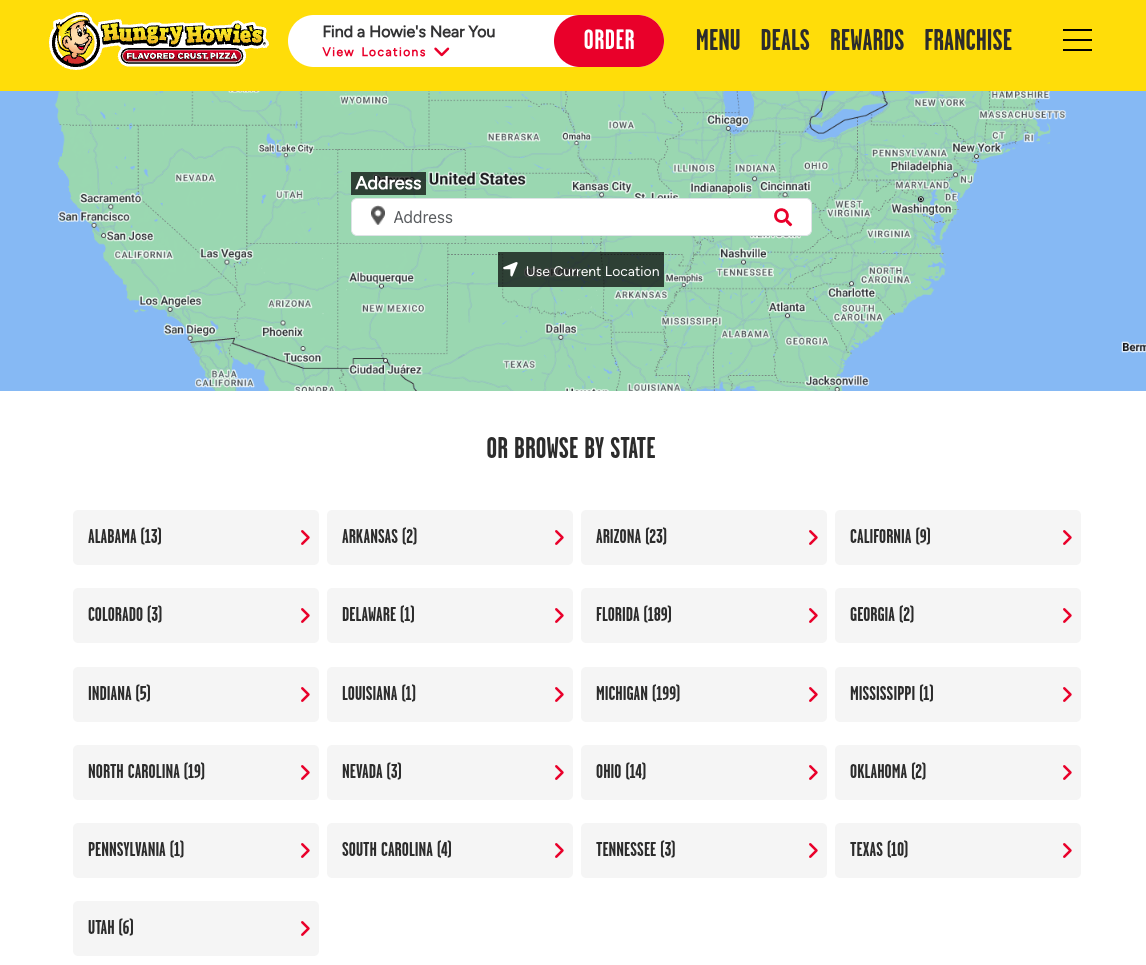Open Ohio (14) locations

[704, 773]
